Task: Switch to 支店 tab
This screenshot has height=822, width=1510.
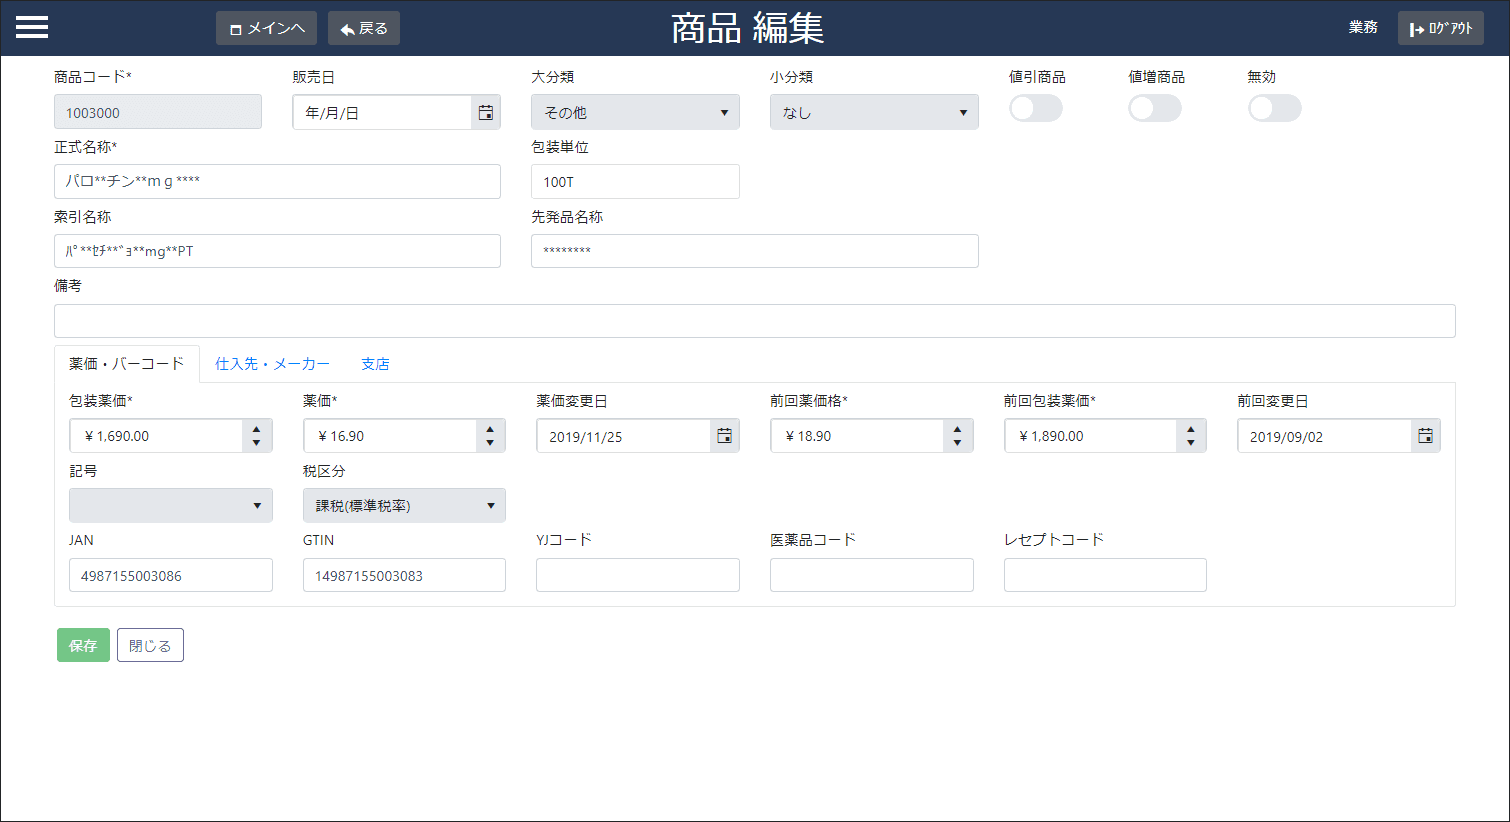Action: tap(375, 364)
